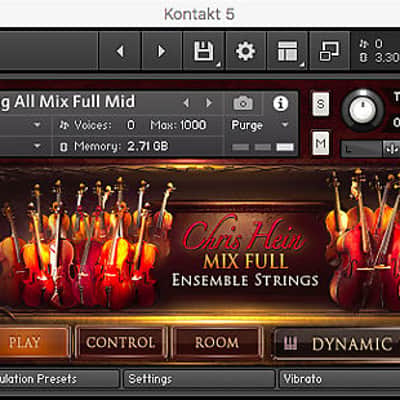Switch to the CONTROL tab
This screenshot has height=400, width=400.
[x=121, y=342]
